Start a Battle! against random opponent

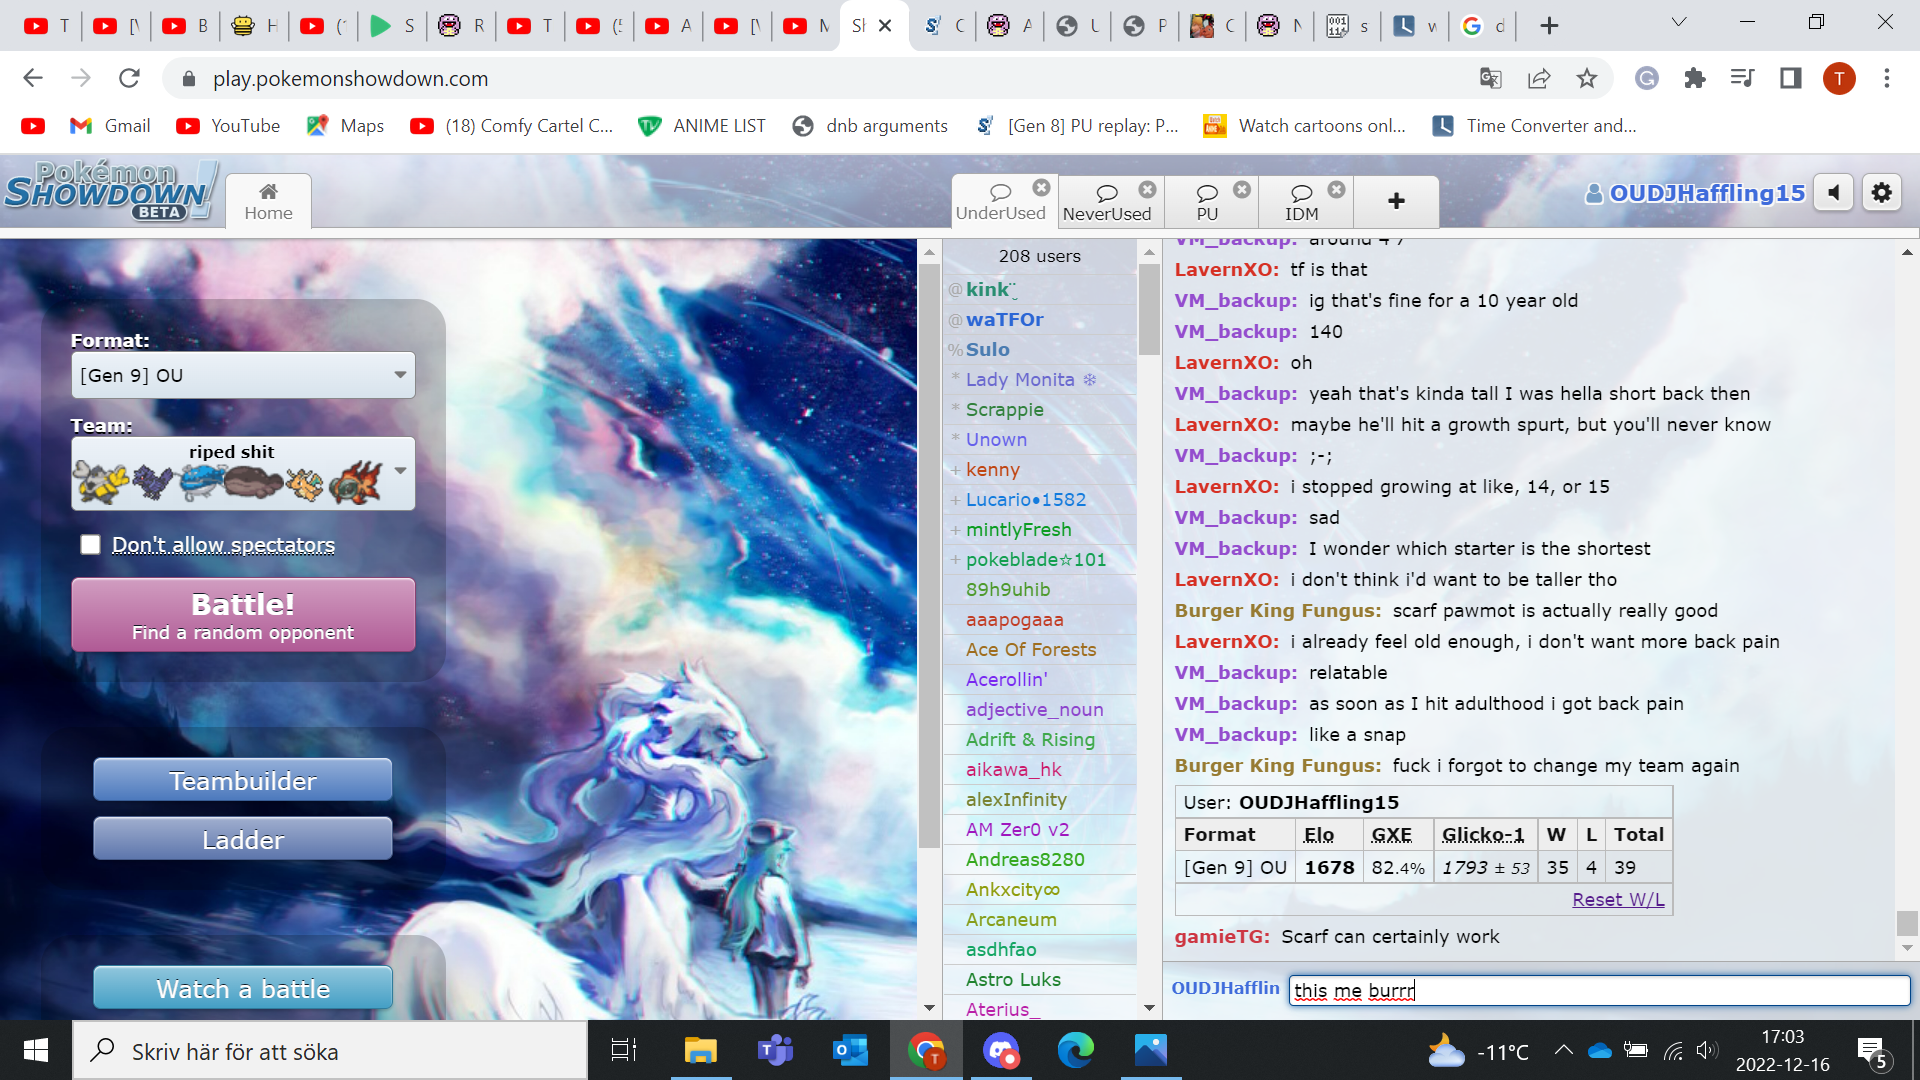pos(243,615)
